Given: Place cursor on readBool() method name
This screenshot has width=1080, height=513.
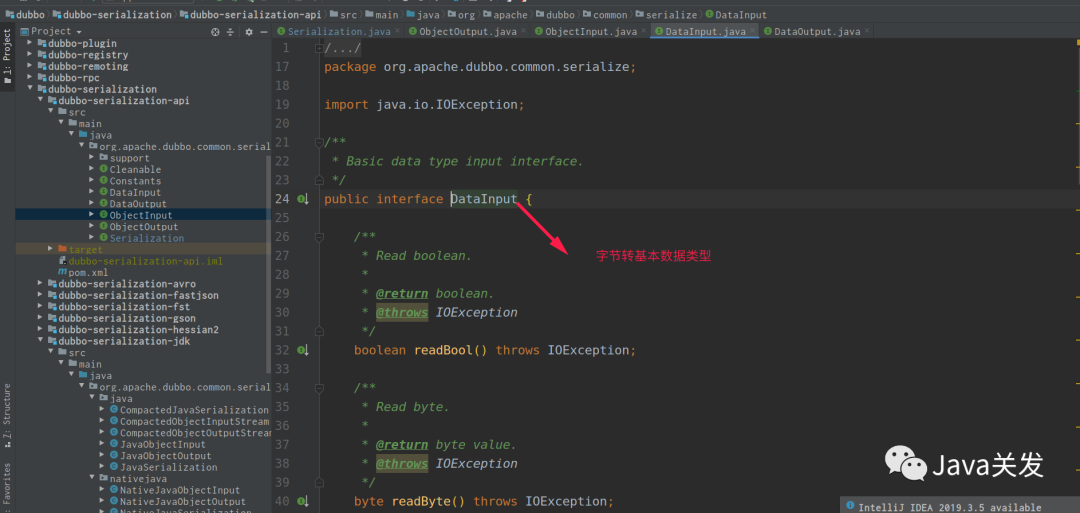Looking at the screenshot, I should click(x=442, y=350).
